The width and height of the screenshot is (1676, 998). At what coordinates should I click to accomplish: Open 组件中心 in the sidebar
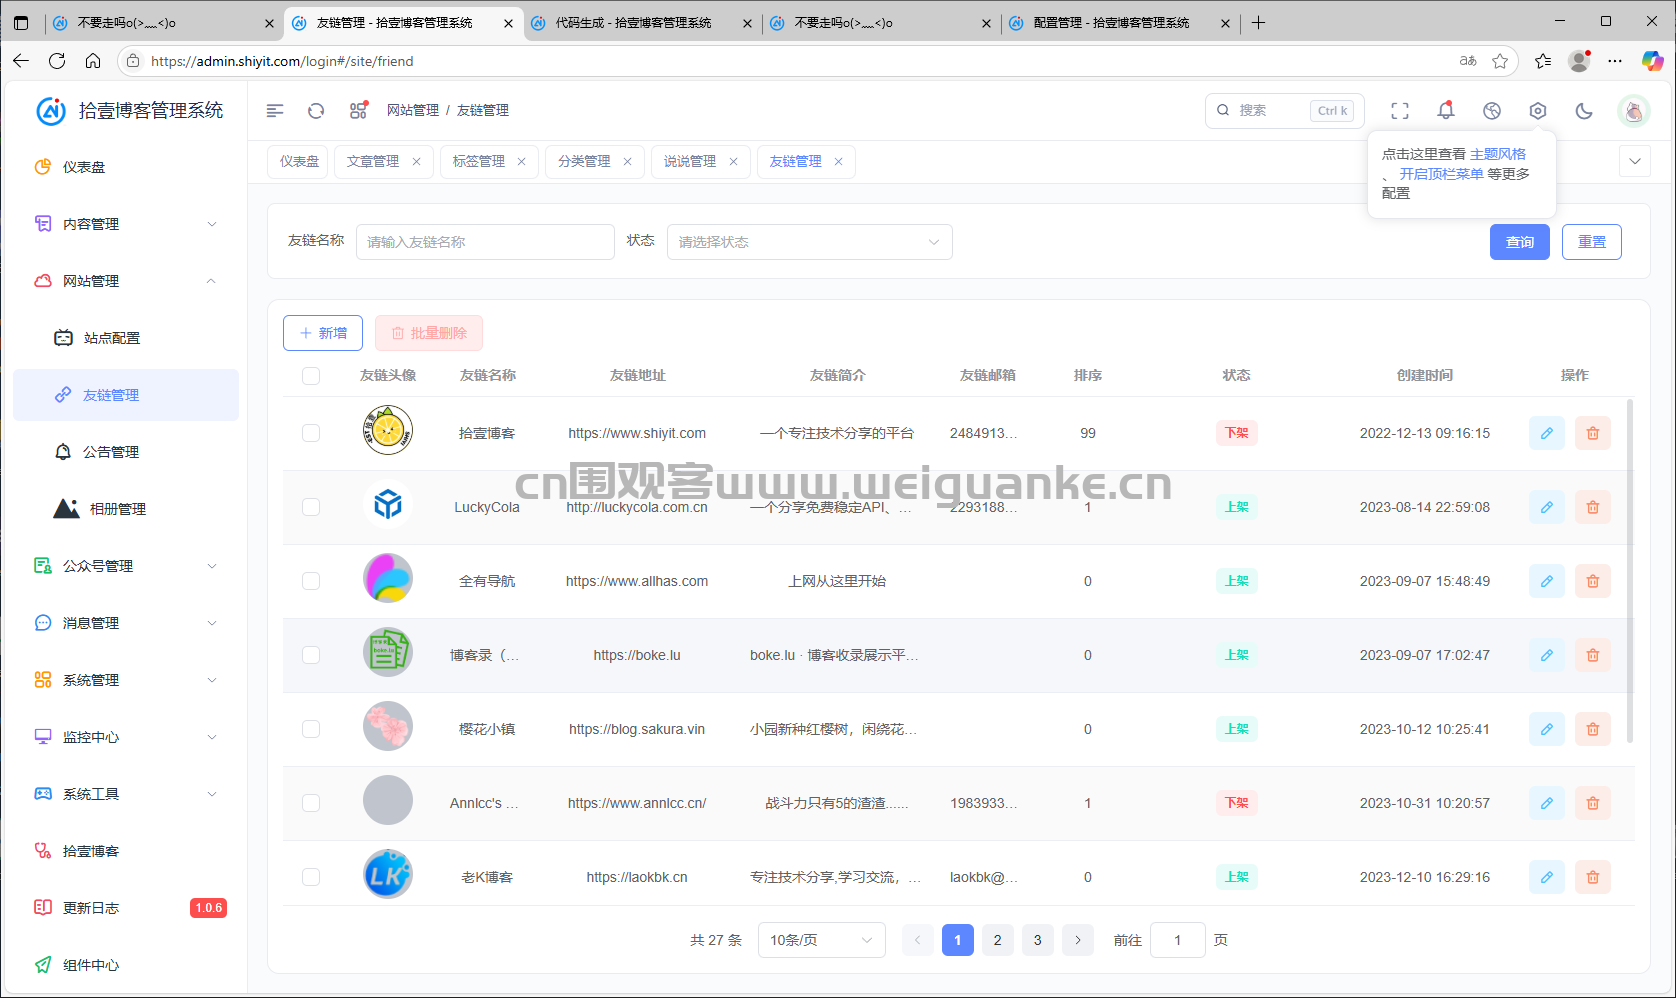coord(126,965)
